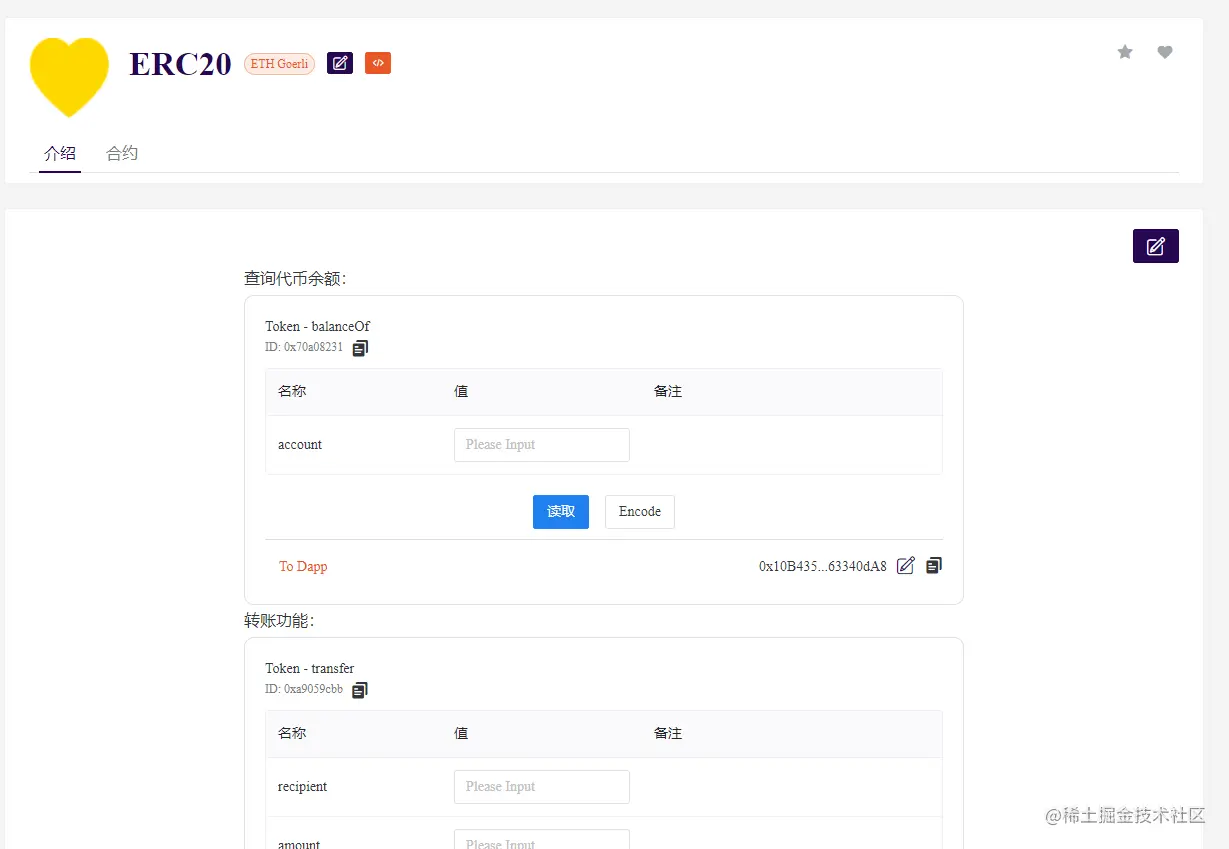Open the edit icon above the contract forms

tap(1155, 245)
